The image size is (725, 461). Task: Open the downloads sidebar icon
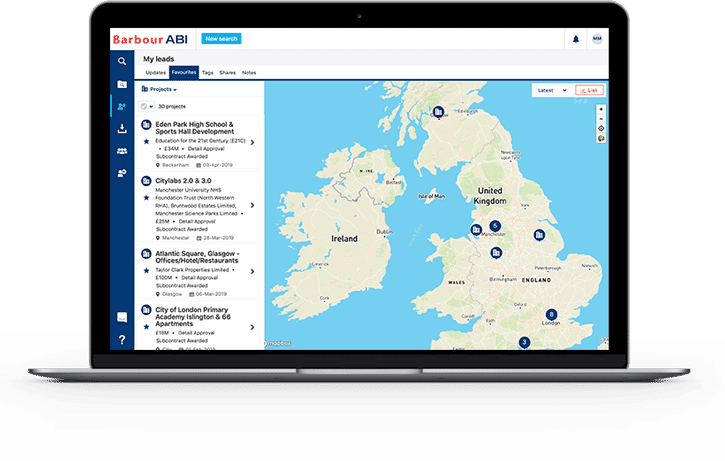[122, 129]
